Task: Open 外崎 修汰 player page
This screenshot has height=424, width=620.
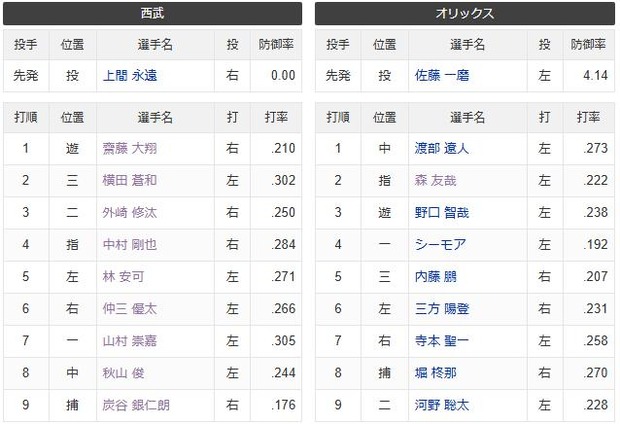Action: click(x=130, y=212)
